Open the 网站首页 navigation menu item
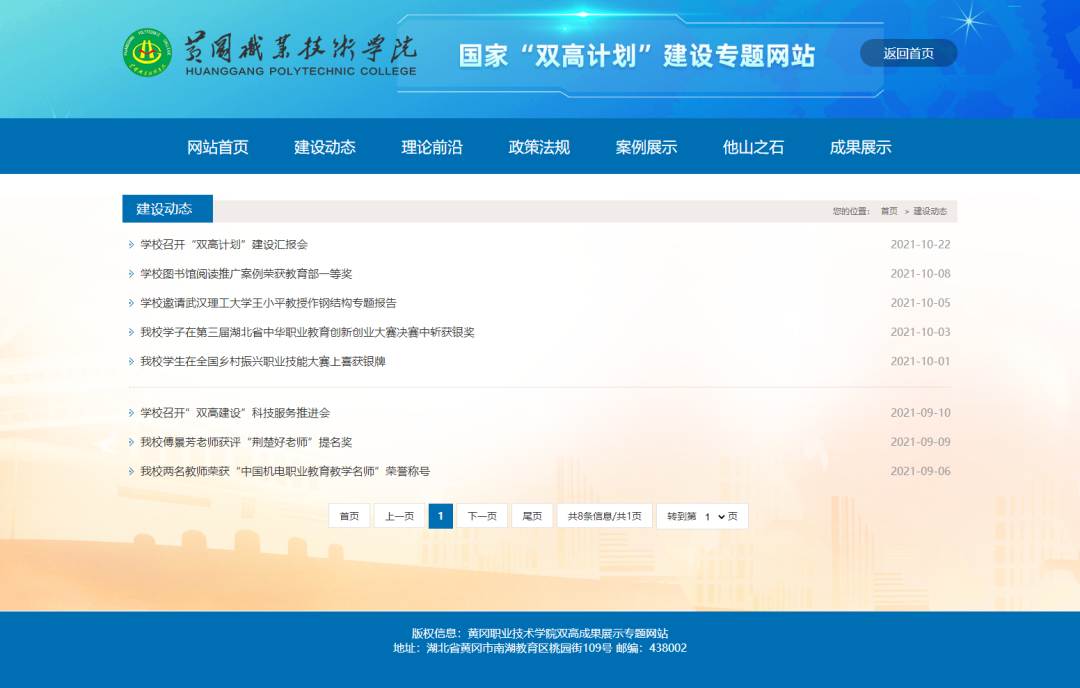1080x688 pixels. click(x=218, y=147)
